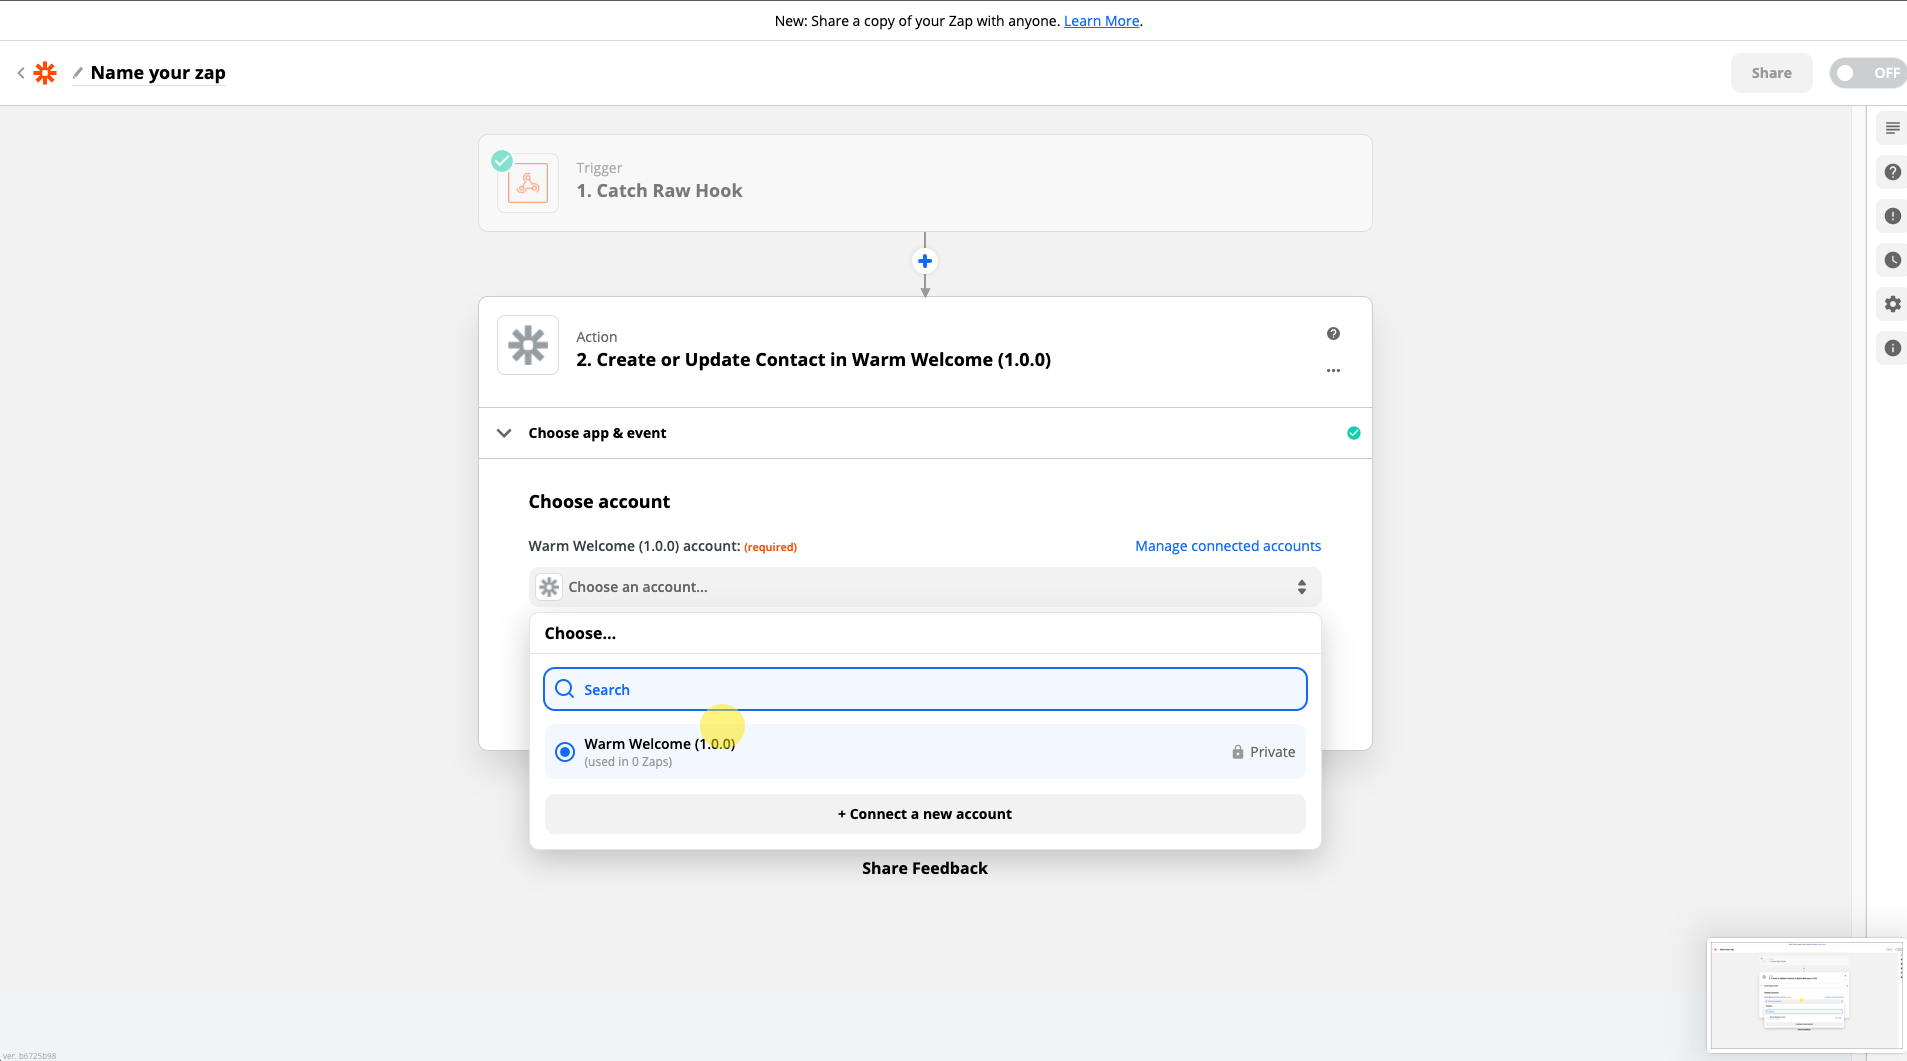Click the back arrow next to Zapier logo

[x=21, y=73]
